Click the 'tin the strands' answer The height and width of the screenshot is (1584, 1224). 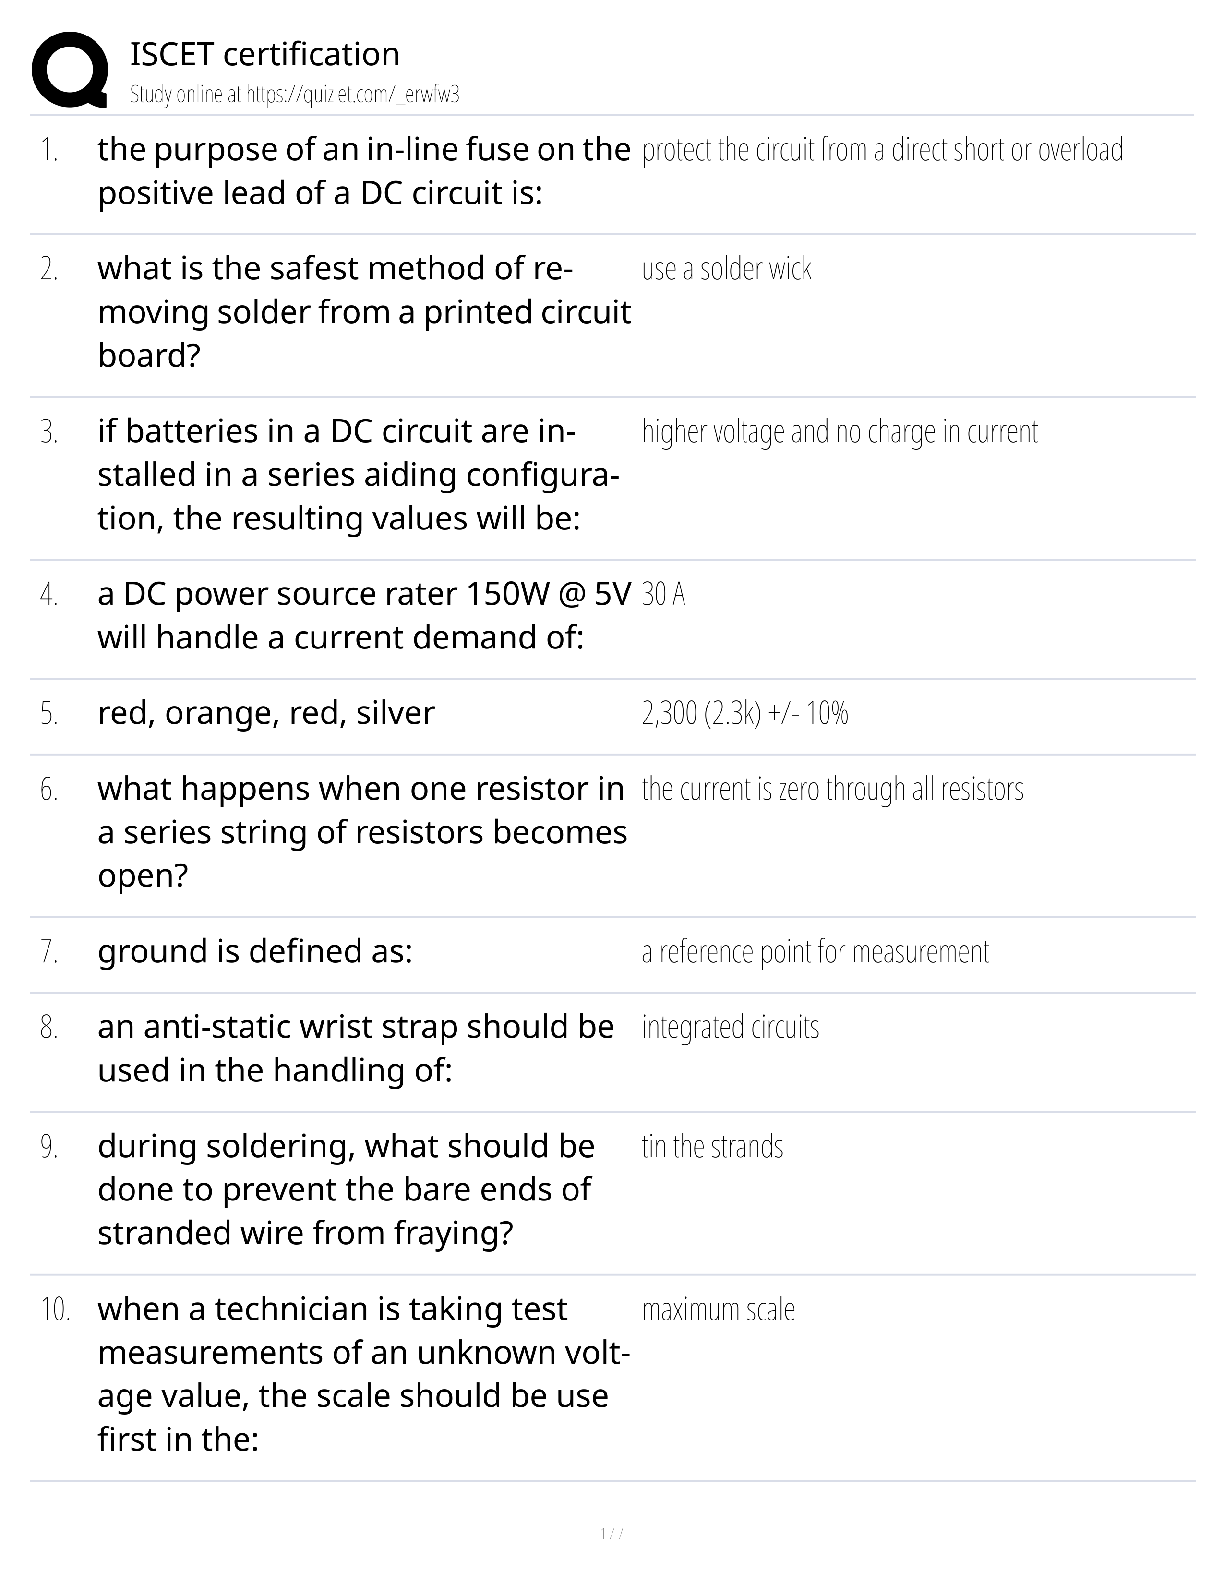712,1146
